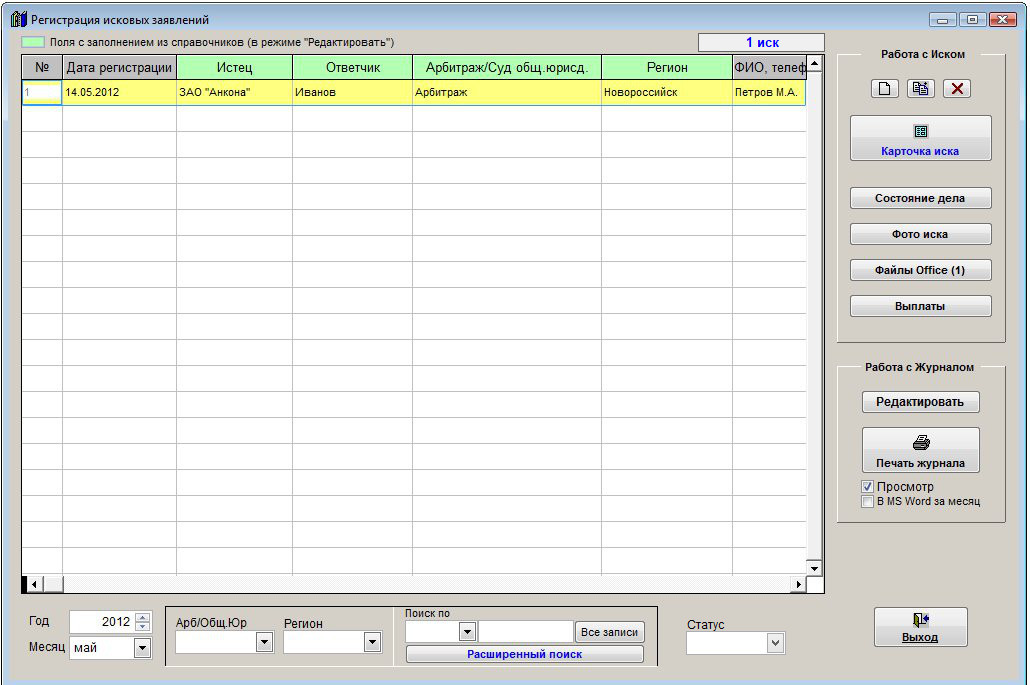Screen dimensions: 1030x685
Task: Click the copy claim icon
Action: (x=921, y=89)
